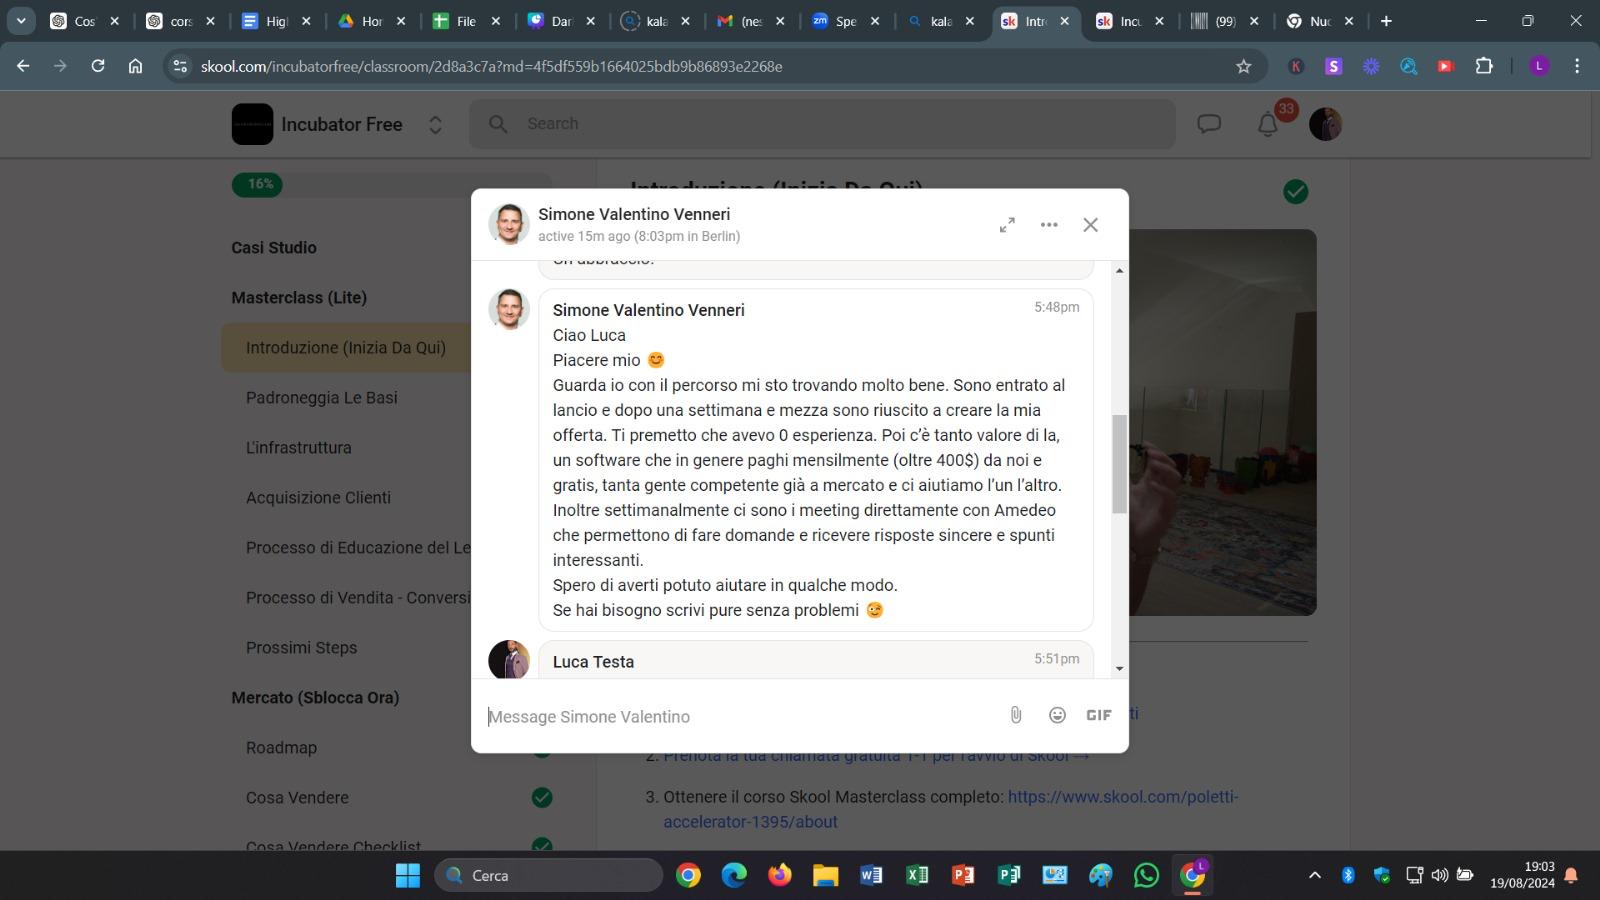Open the emoji picker in chat
The height and width of the screenshot is (900, 1600).
[1057, 715]
